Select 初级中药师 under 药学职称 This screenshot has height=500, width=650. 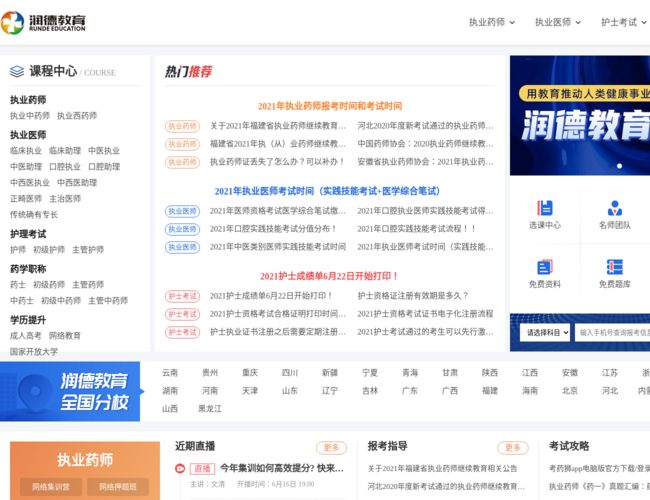click(61, 301)
